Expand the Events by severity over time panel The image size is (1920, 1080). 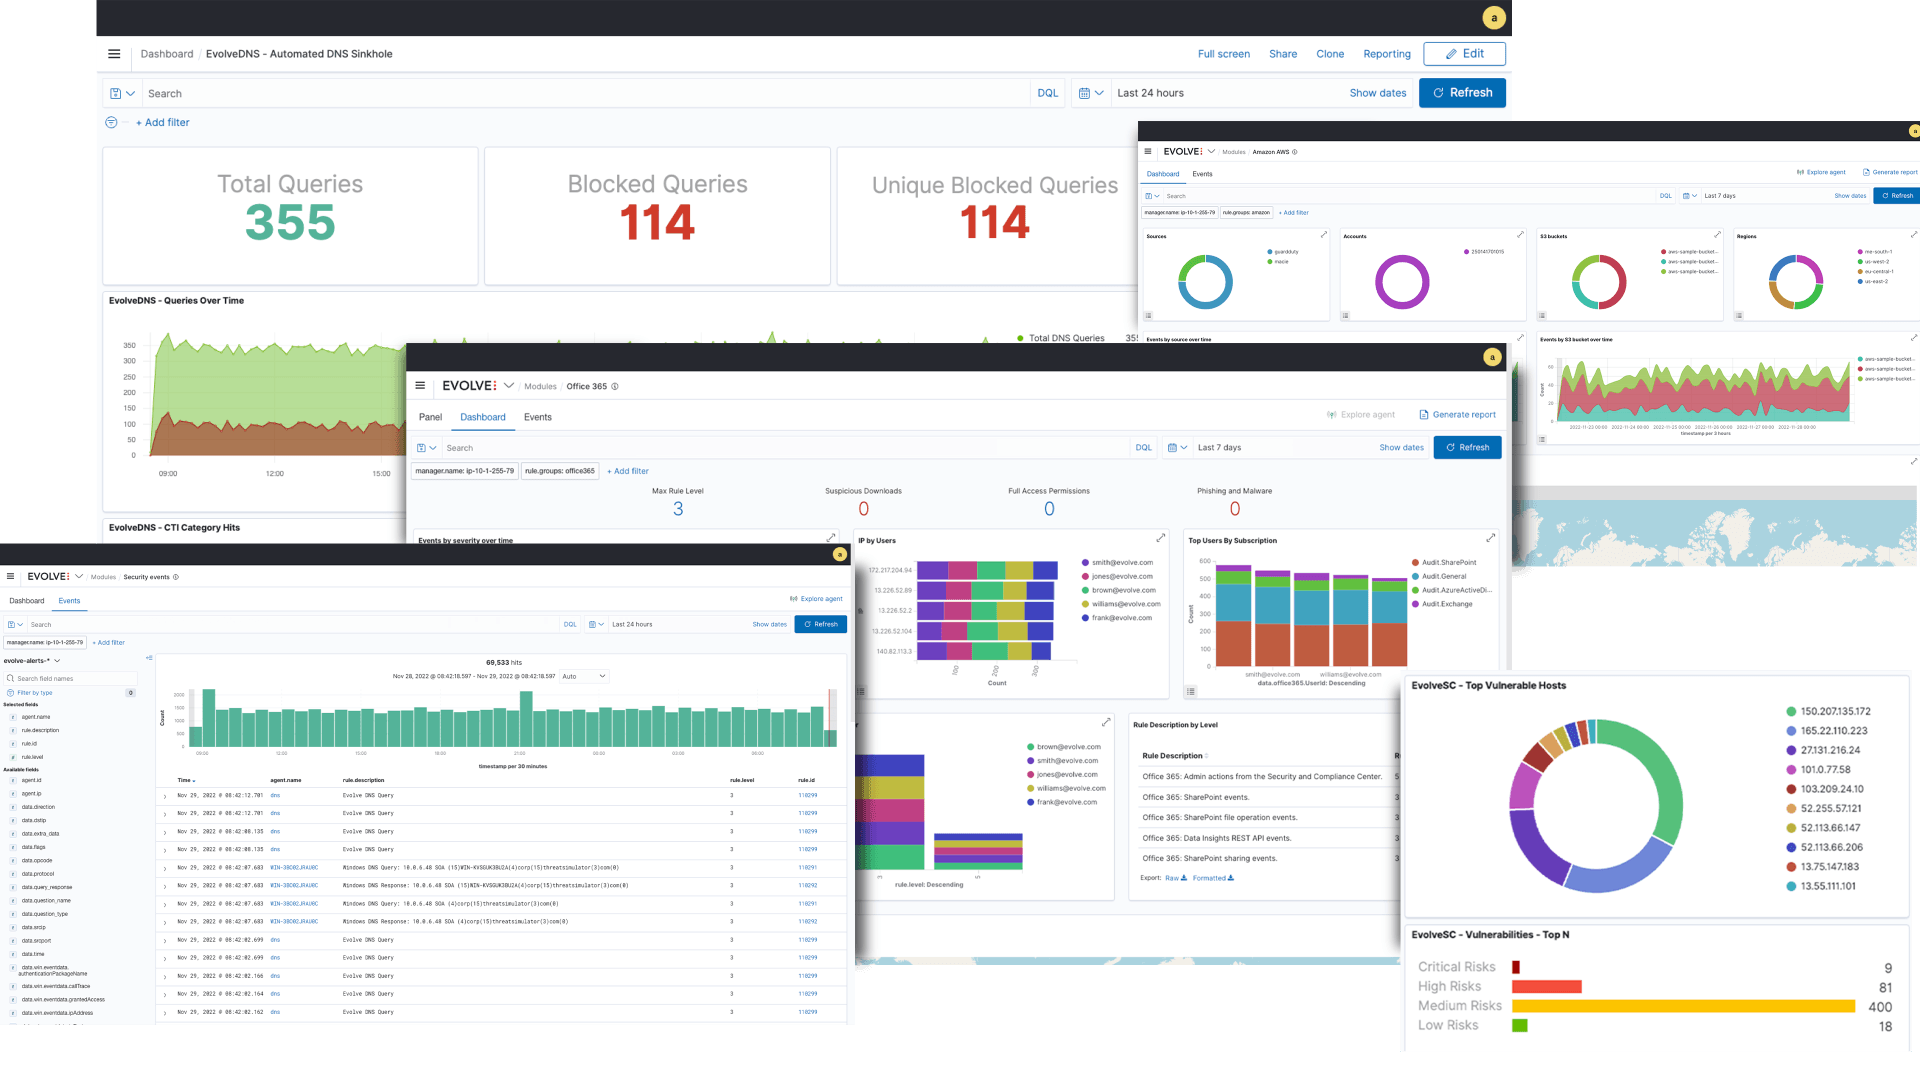(830, 538)
